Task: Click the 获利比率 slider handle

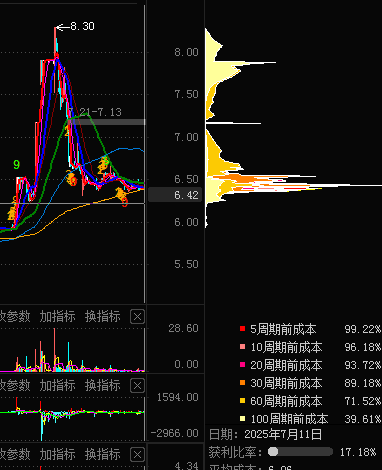Action: 273,452
